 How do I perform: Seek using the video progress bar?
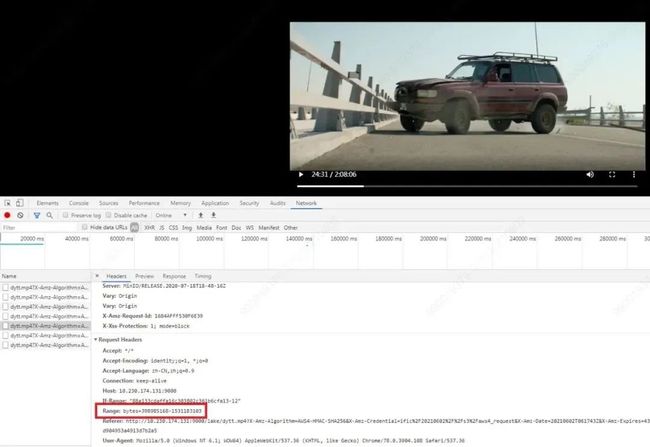click(x=467, y=186)
